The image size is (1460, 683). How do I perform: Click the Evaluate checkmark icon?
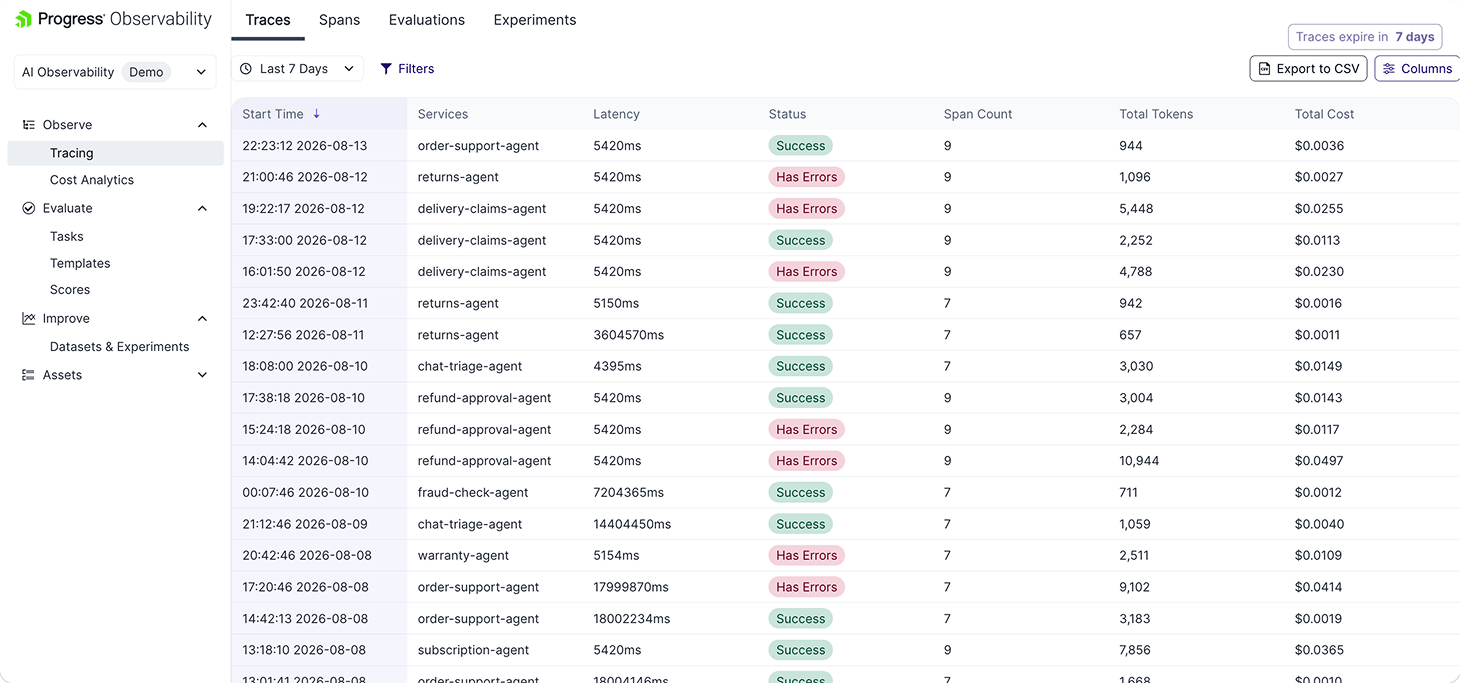(x=29, y=209)
